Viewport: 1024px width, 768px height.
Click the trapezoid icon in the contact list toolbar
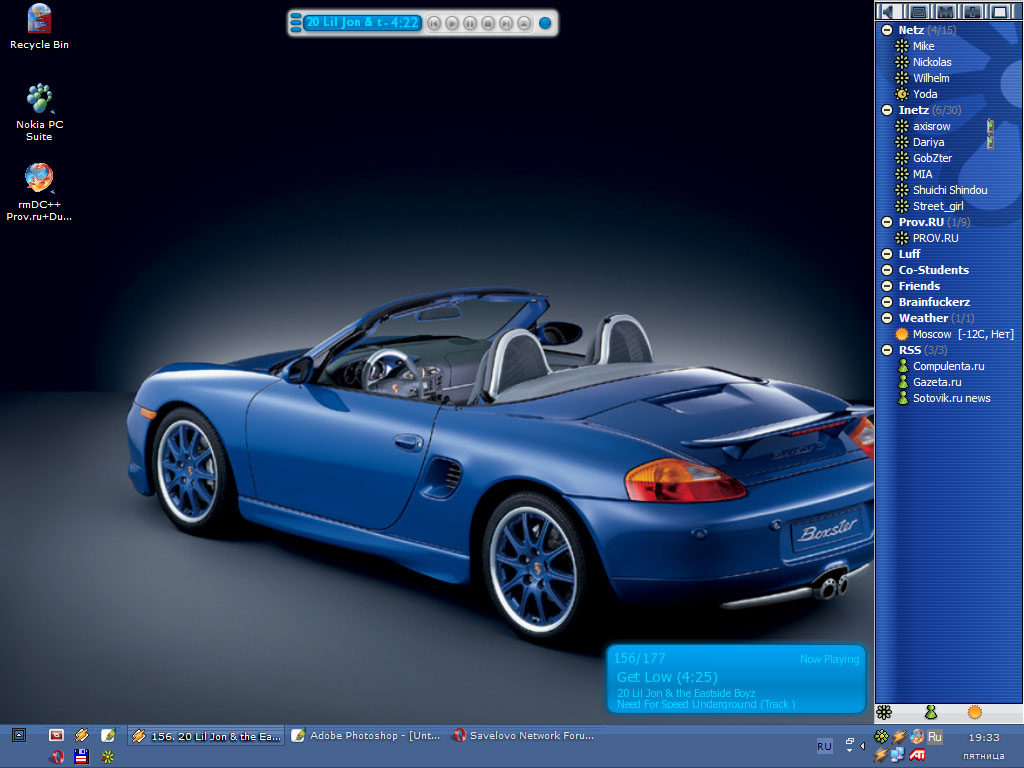point(999,11)
